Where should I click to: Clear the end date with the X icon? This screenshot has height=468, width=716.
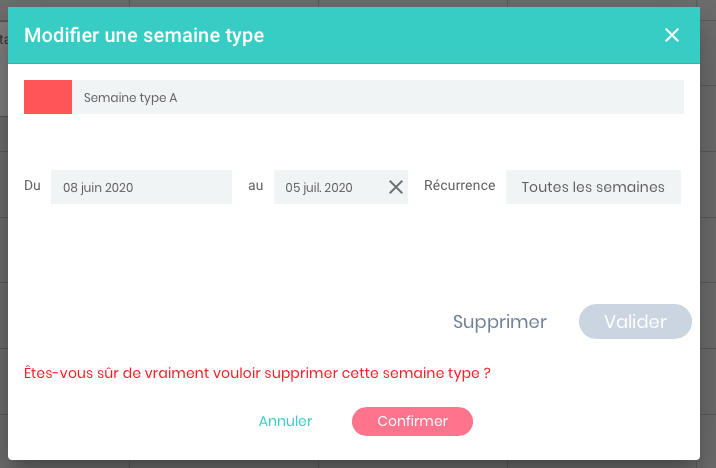(x=395, y=187)
